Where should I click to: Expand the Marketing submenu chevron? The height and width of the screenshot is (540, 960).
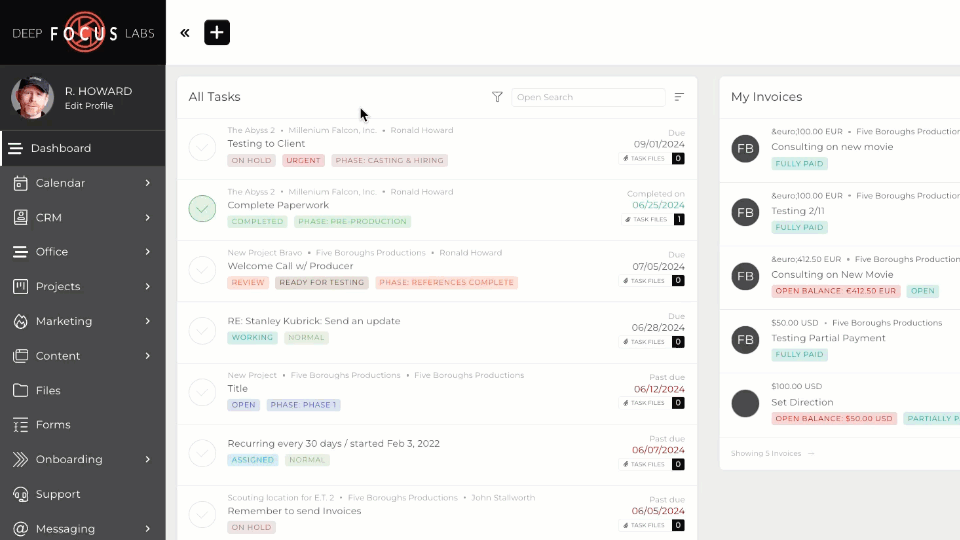[x=148, y=321]
